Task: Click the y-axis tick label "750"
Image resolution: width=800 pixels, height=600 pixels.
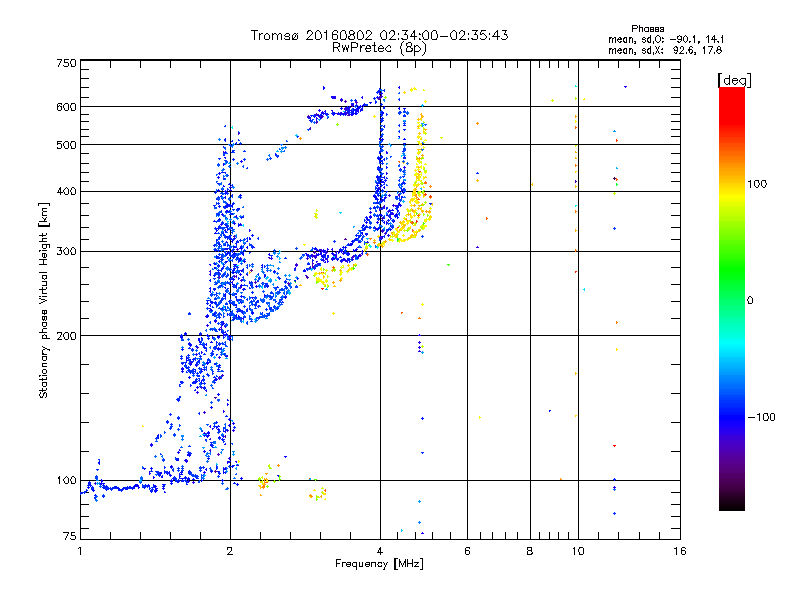Action: coord(66,63)
